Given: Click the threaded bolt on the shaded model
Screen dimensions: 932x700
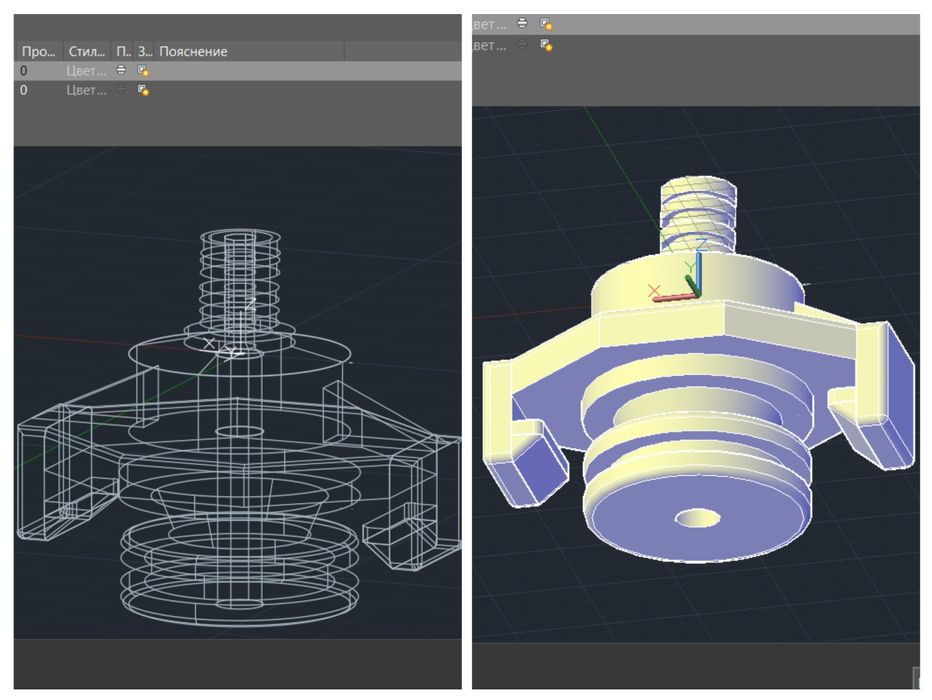Looking at the screenshot, I should tap(698, 215).
